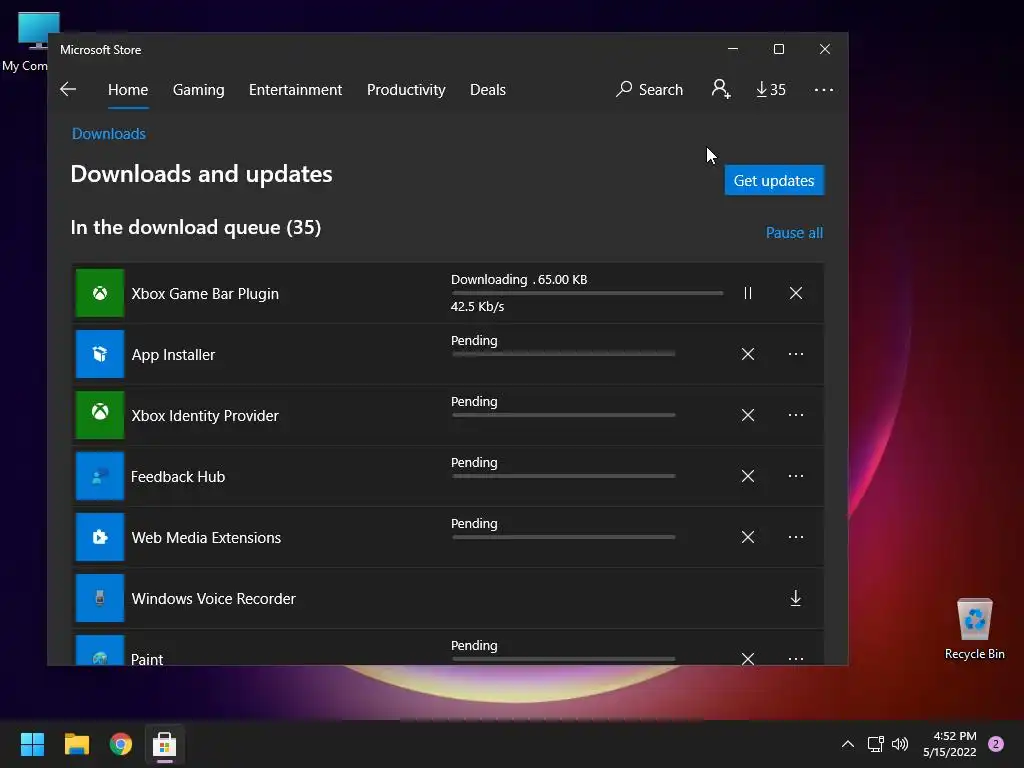Click 'In the download queue (35)' heading
The image size is (1024, 768).
196,227
